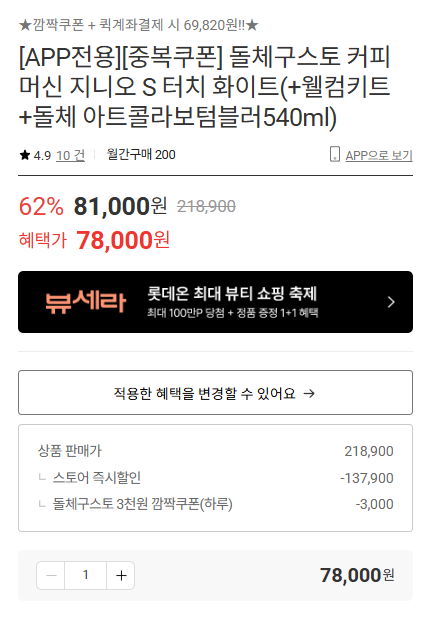This screenshot has width=433, height=624.
Task: Decrease quantity with the minus button
Action: click(x=51, y=575)
